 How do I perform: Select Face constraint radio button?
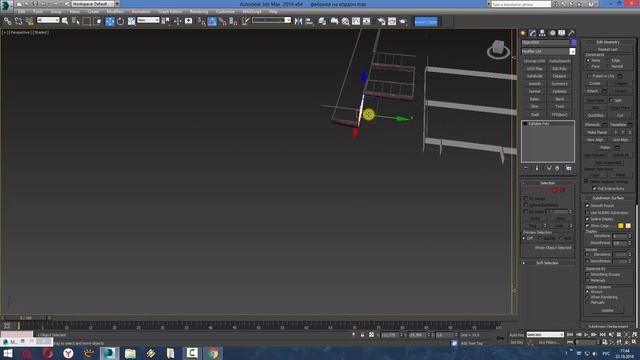[588, 67]
